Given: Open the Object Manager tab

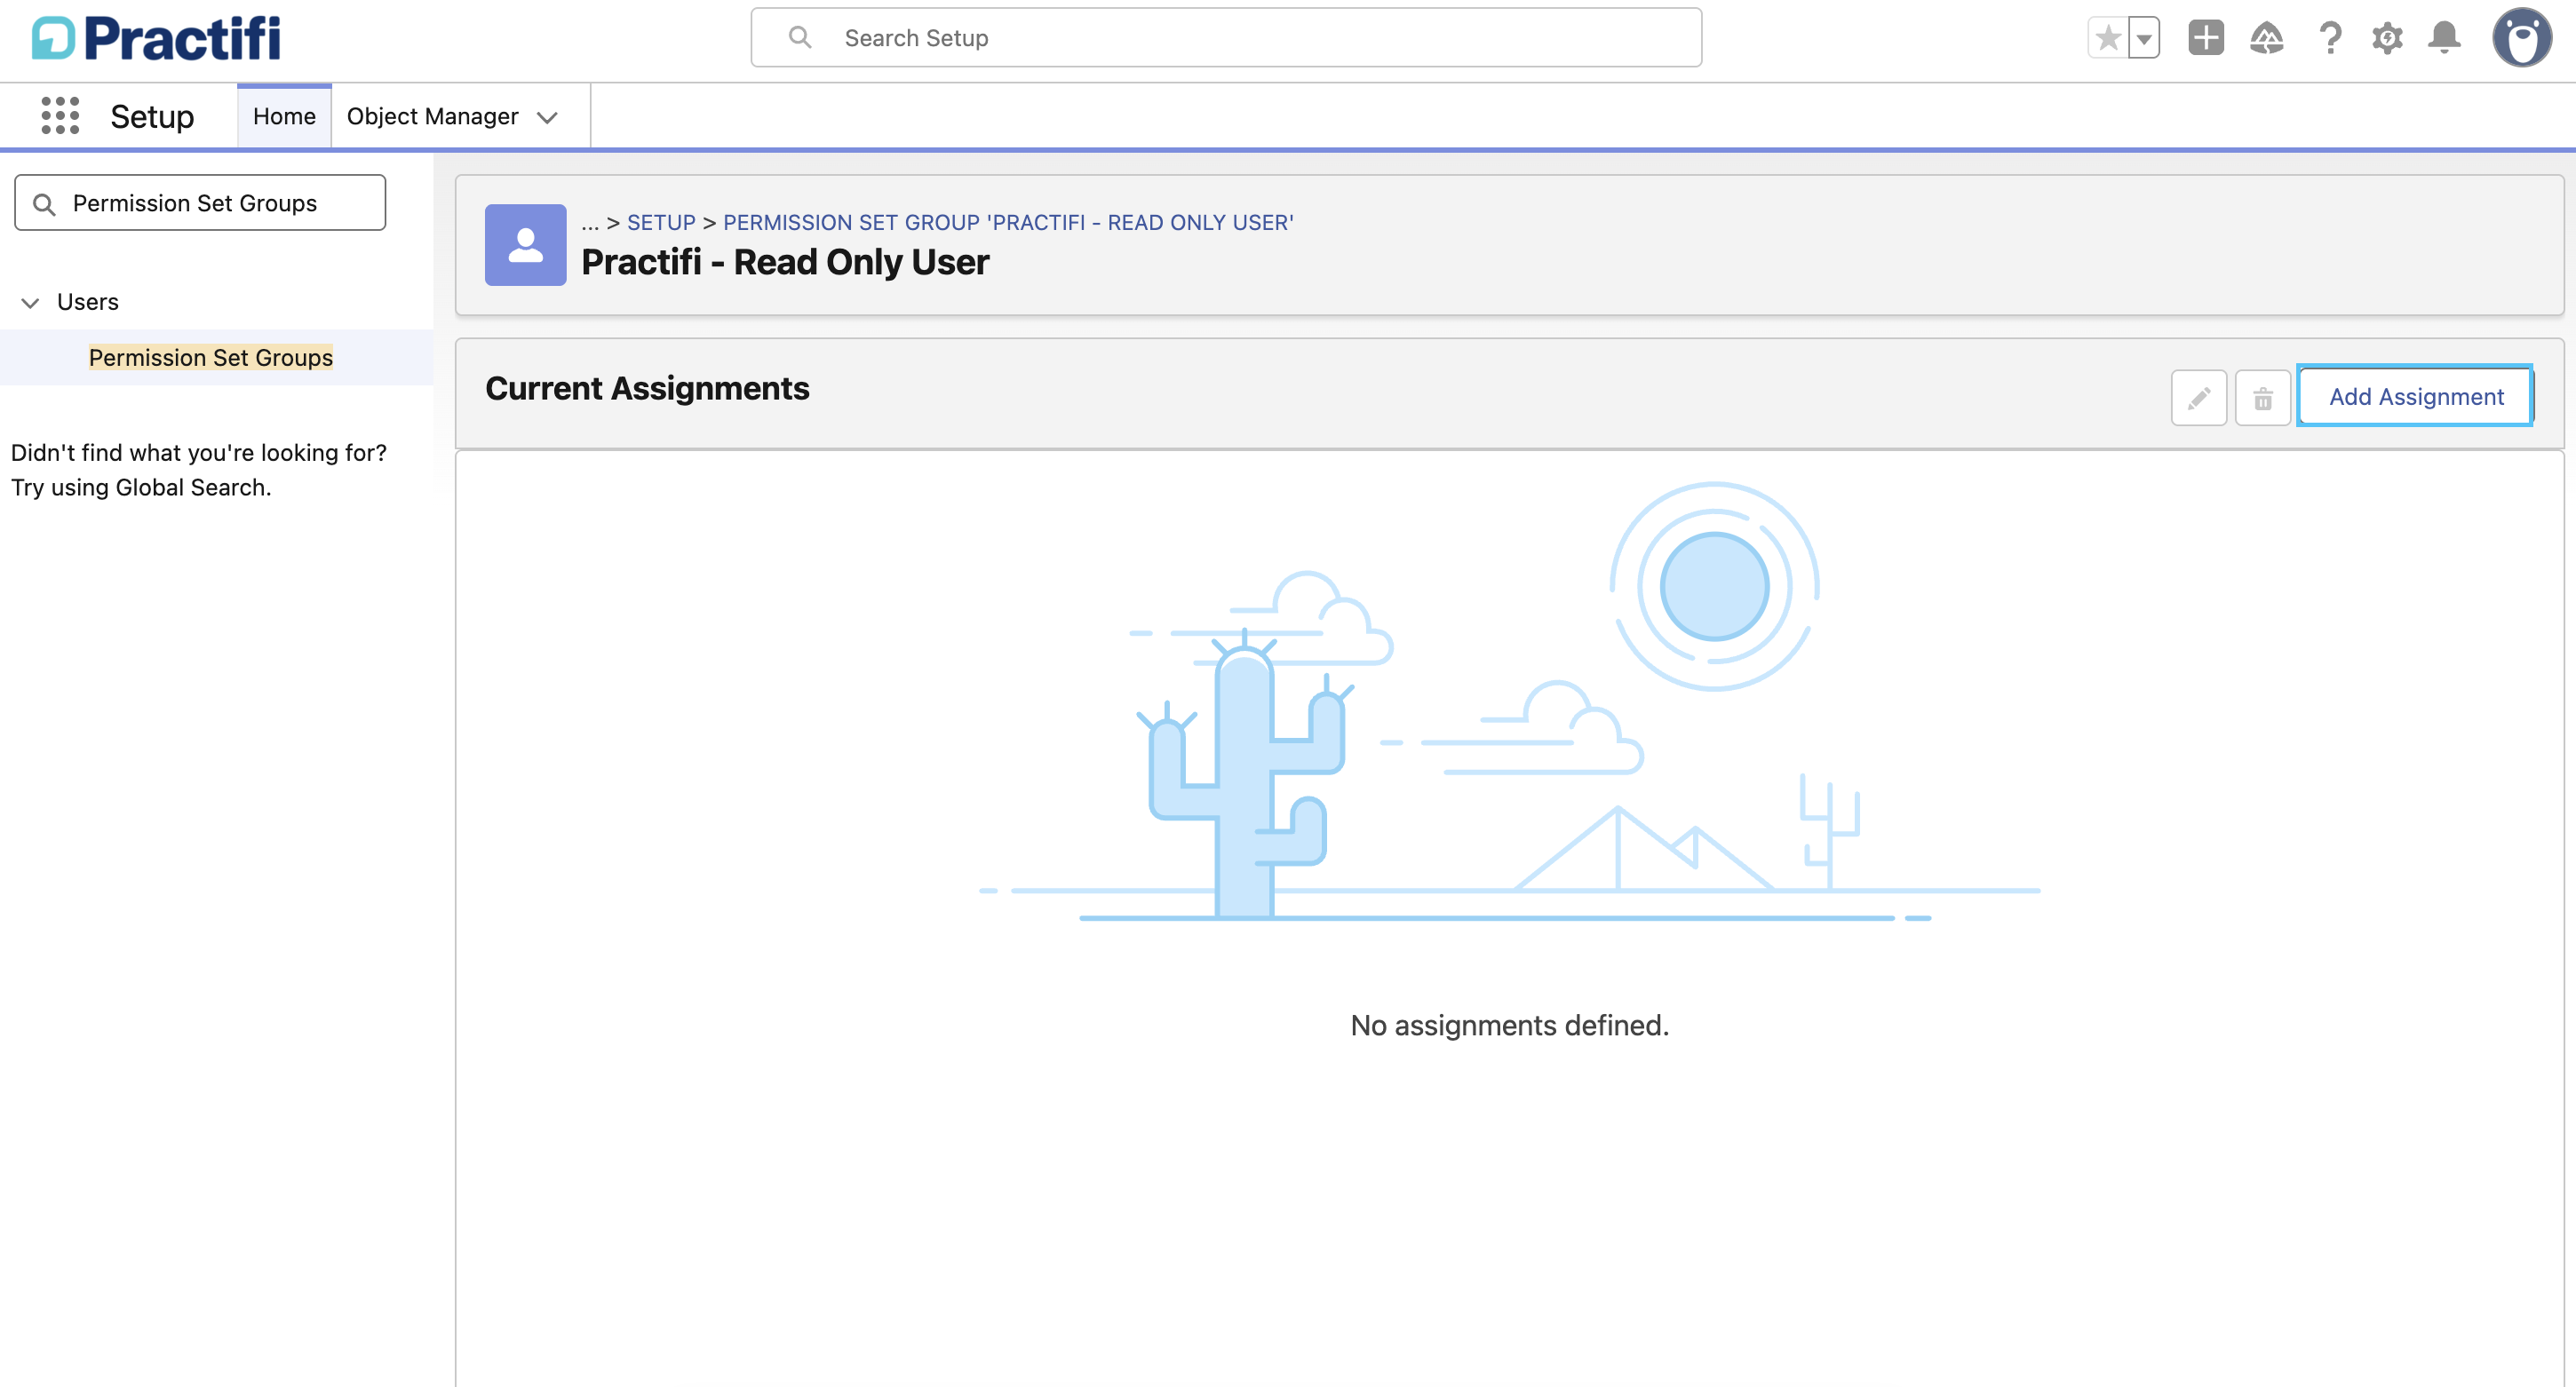Looking at the screenshot, I should [432, 116].
